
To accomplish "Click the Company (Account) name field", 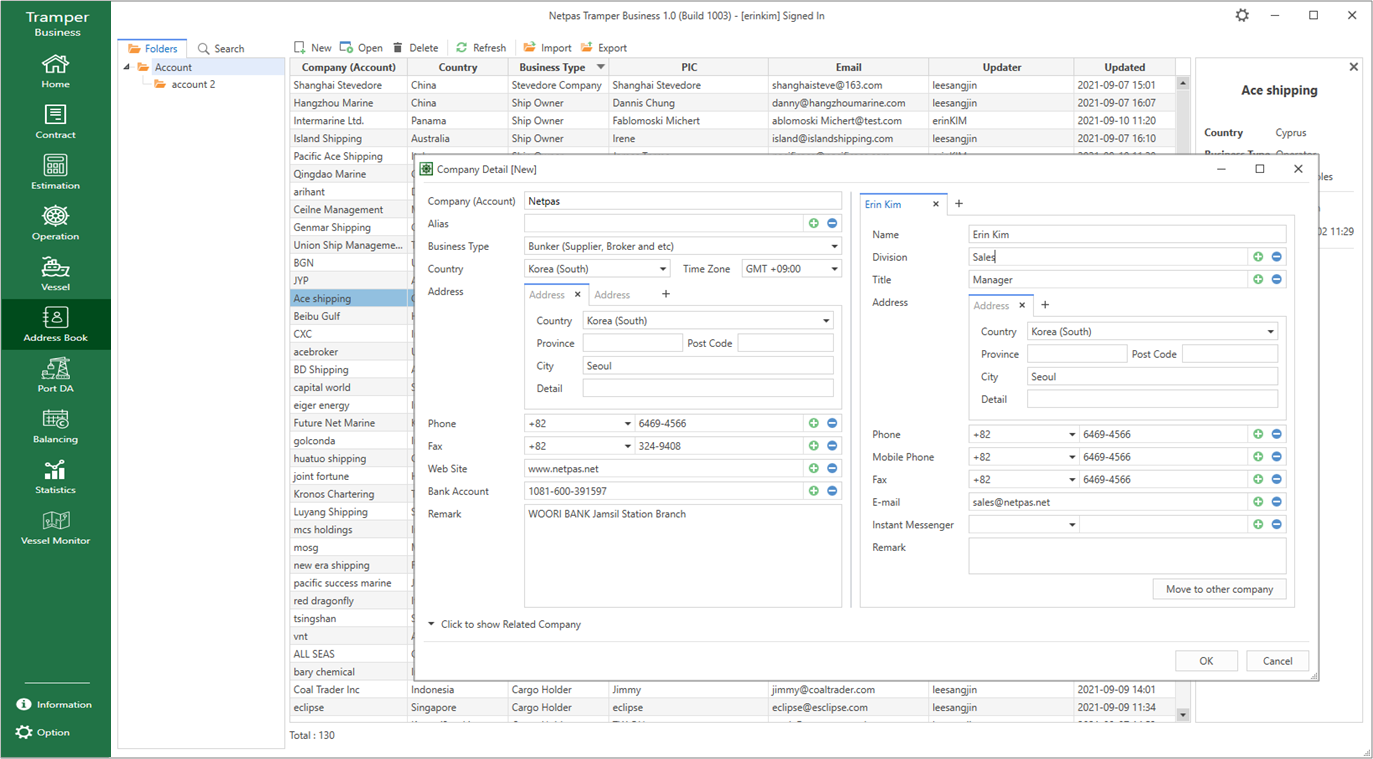I will 683,201.
